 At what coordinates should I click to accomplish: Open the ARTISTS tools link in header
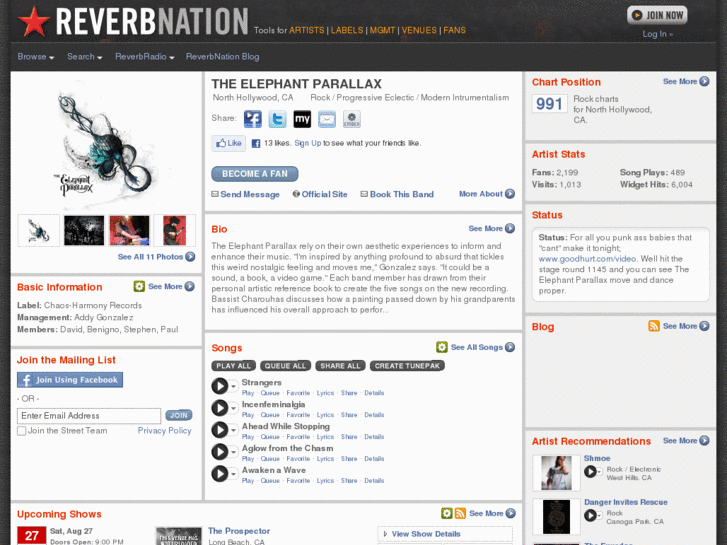click(306, 30)
